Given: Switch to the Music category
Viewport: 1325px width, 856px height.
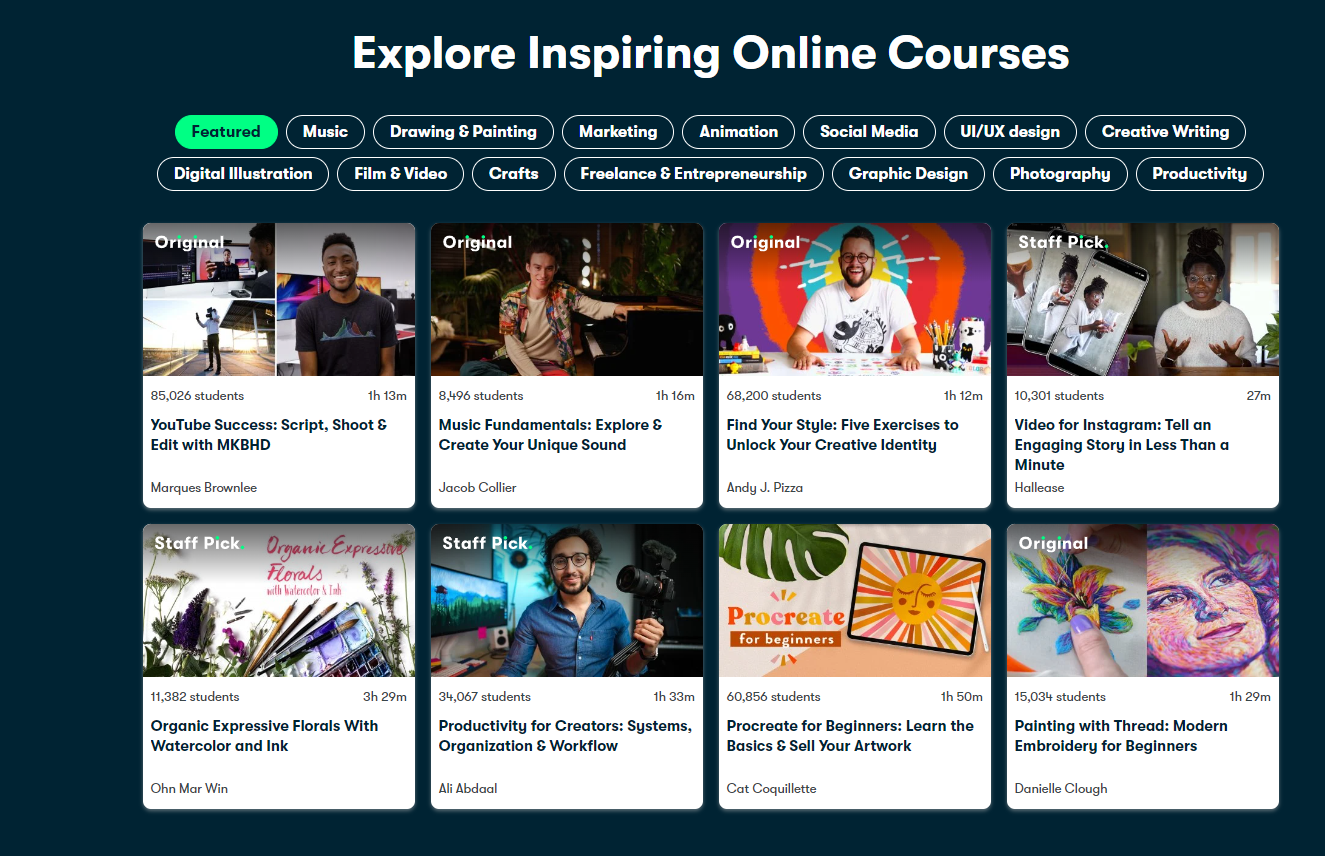Looking at the screenshot, I should coord(325,132).
